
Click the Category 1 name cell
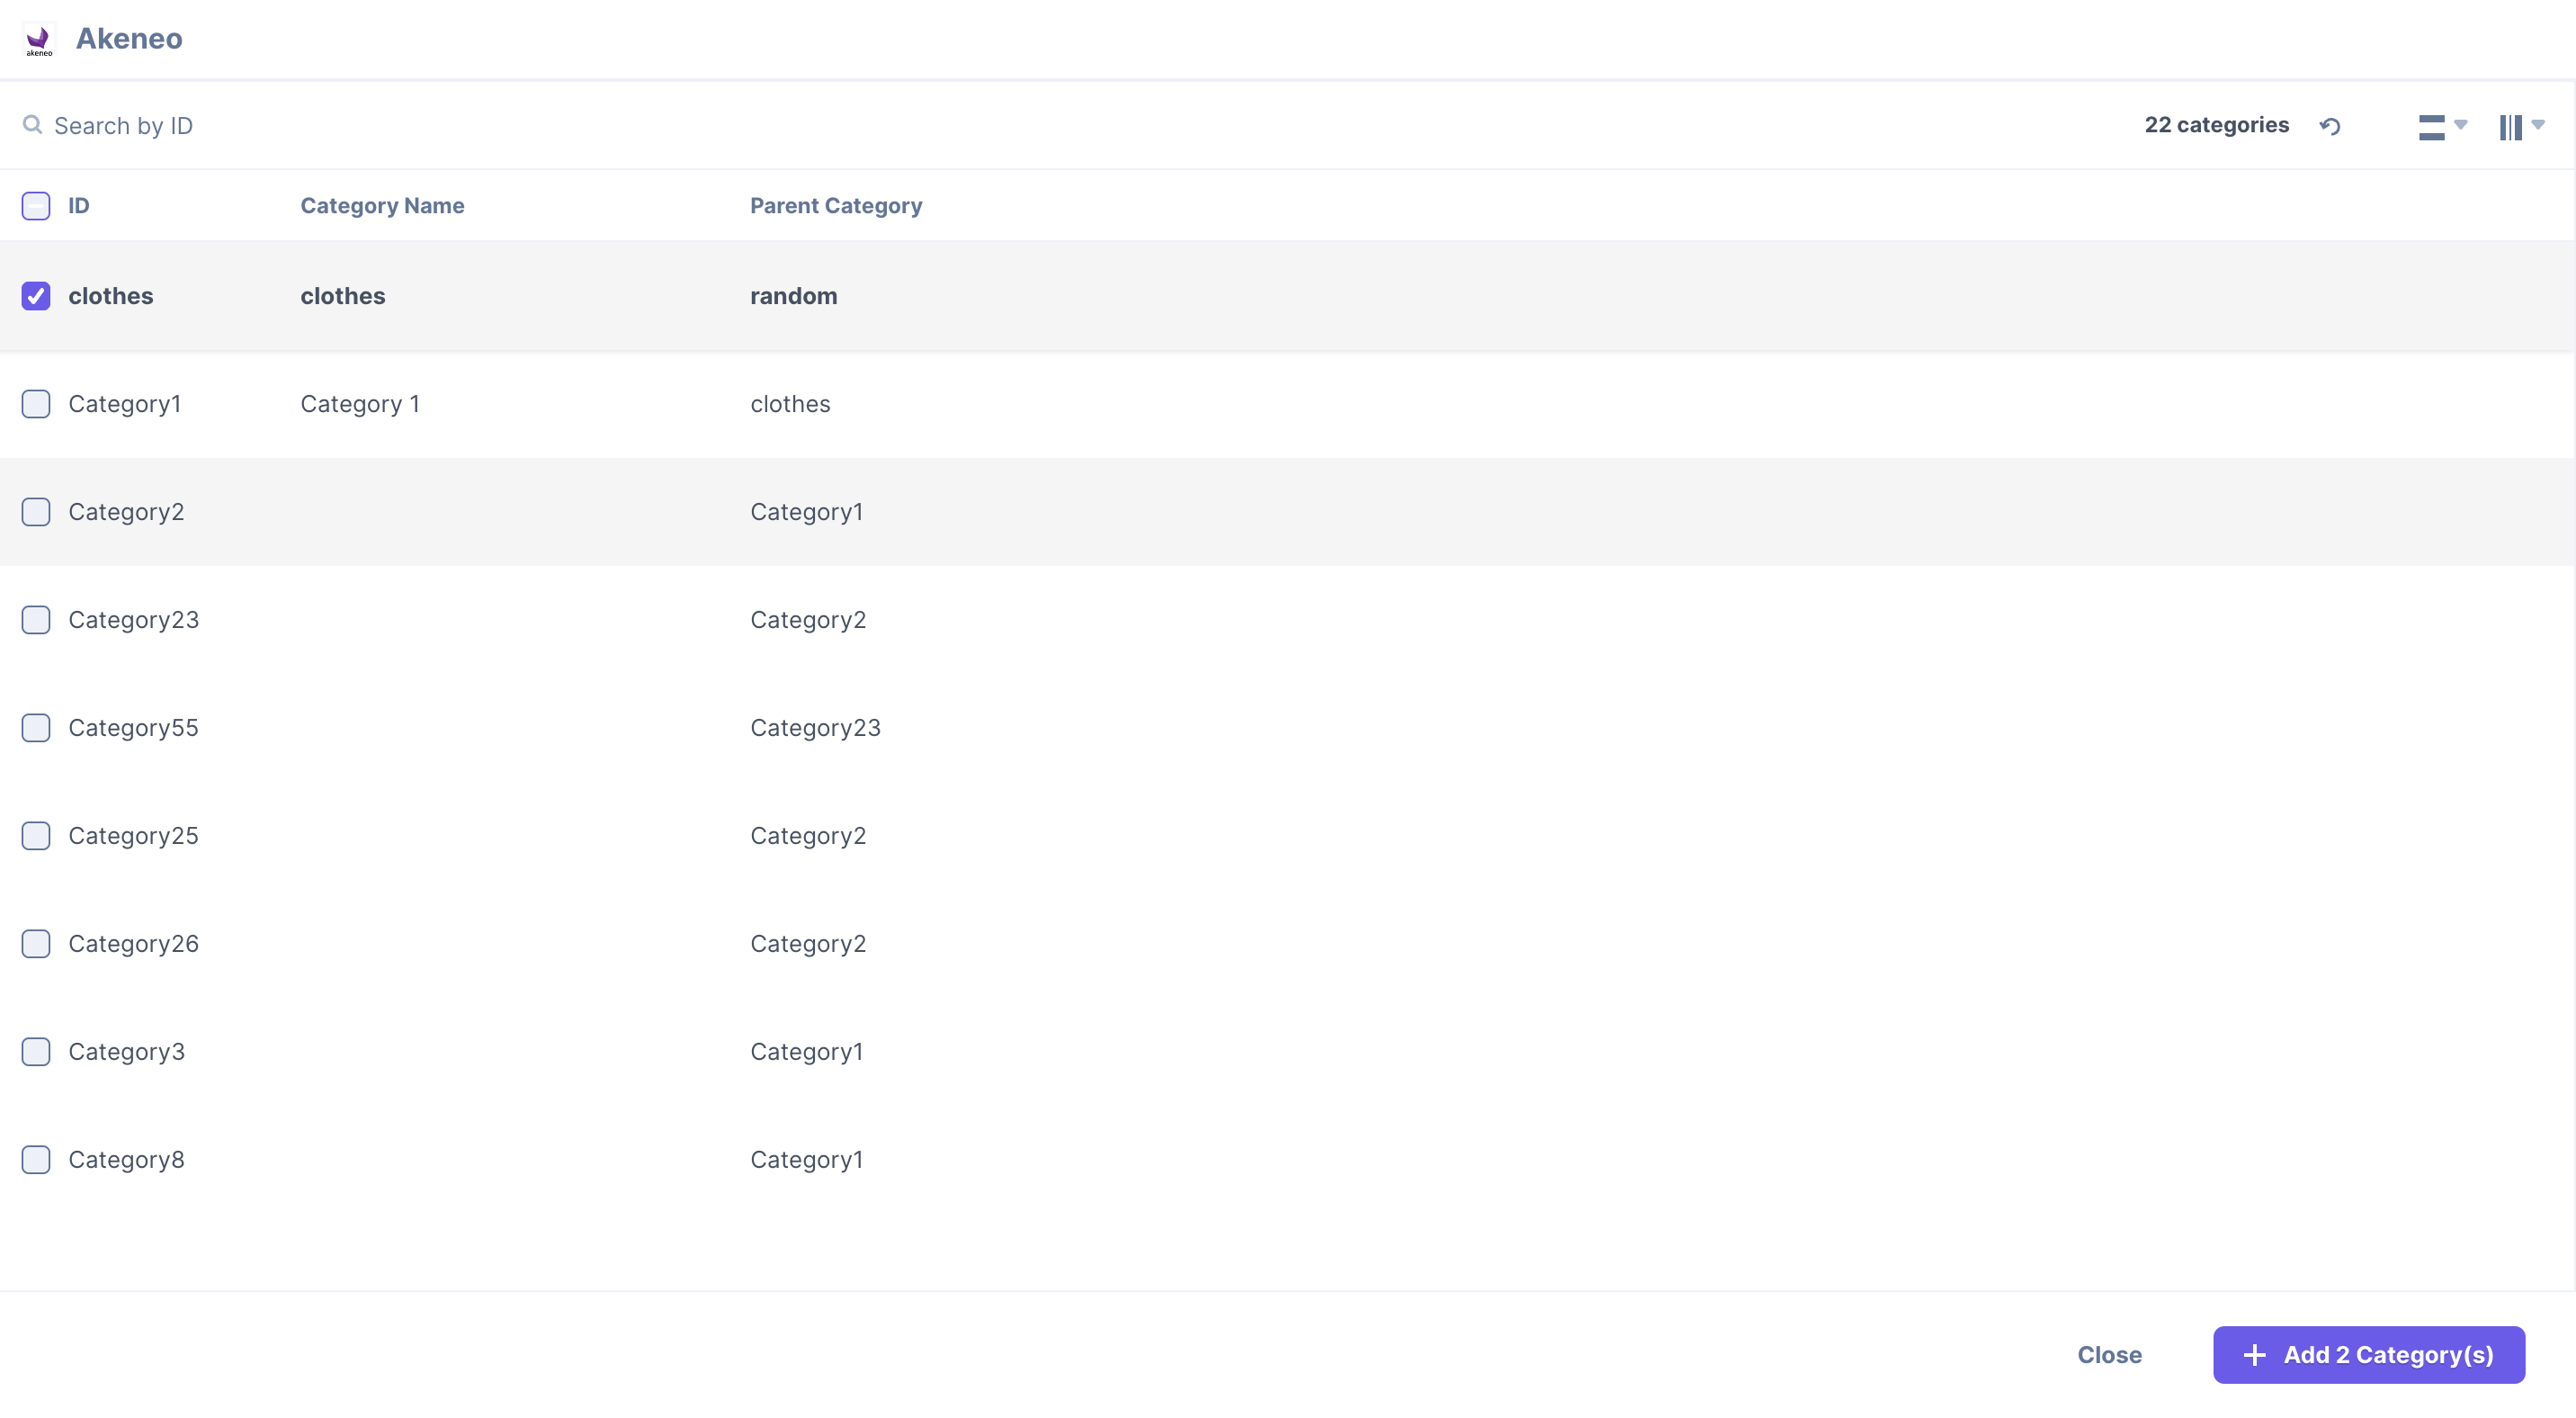tap(360, 404)
